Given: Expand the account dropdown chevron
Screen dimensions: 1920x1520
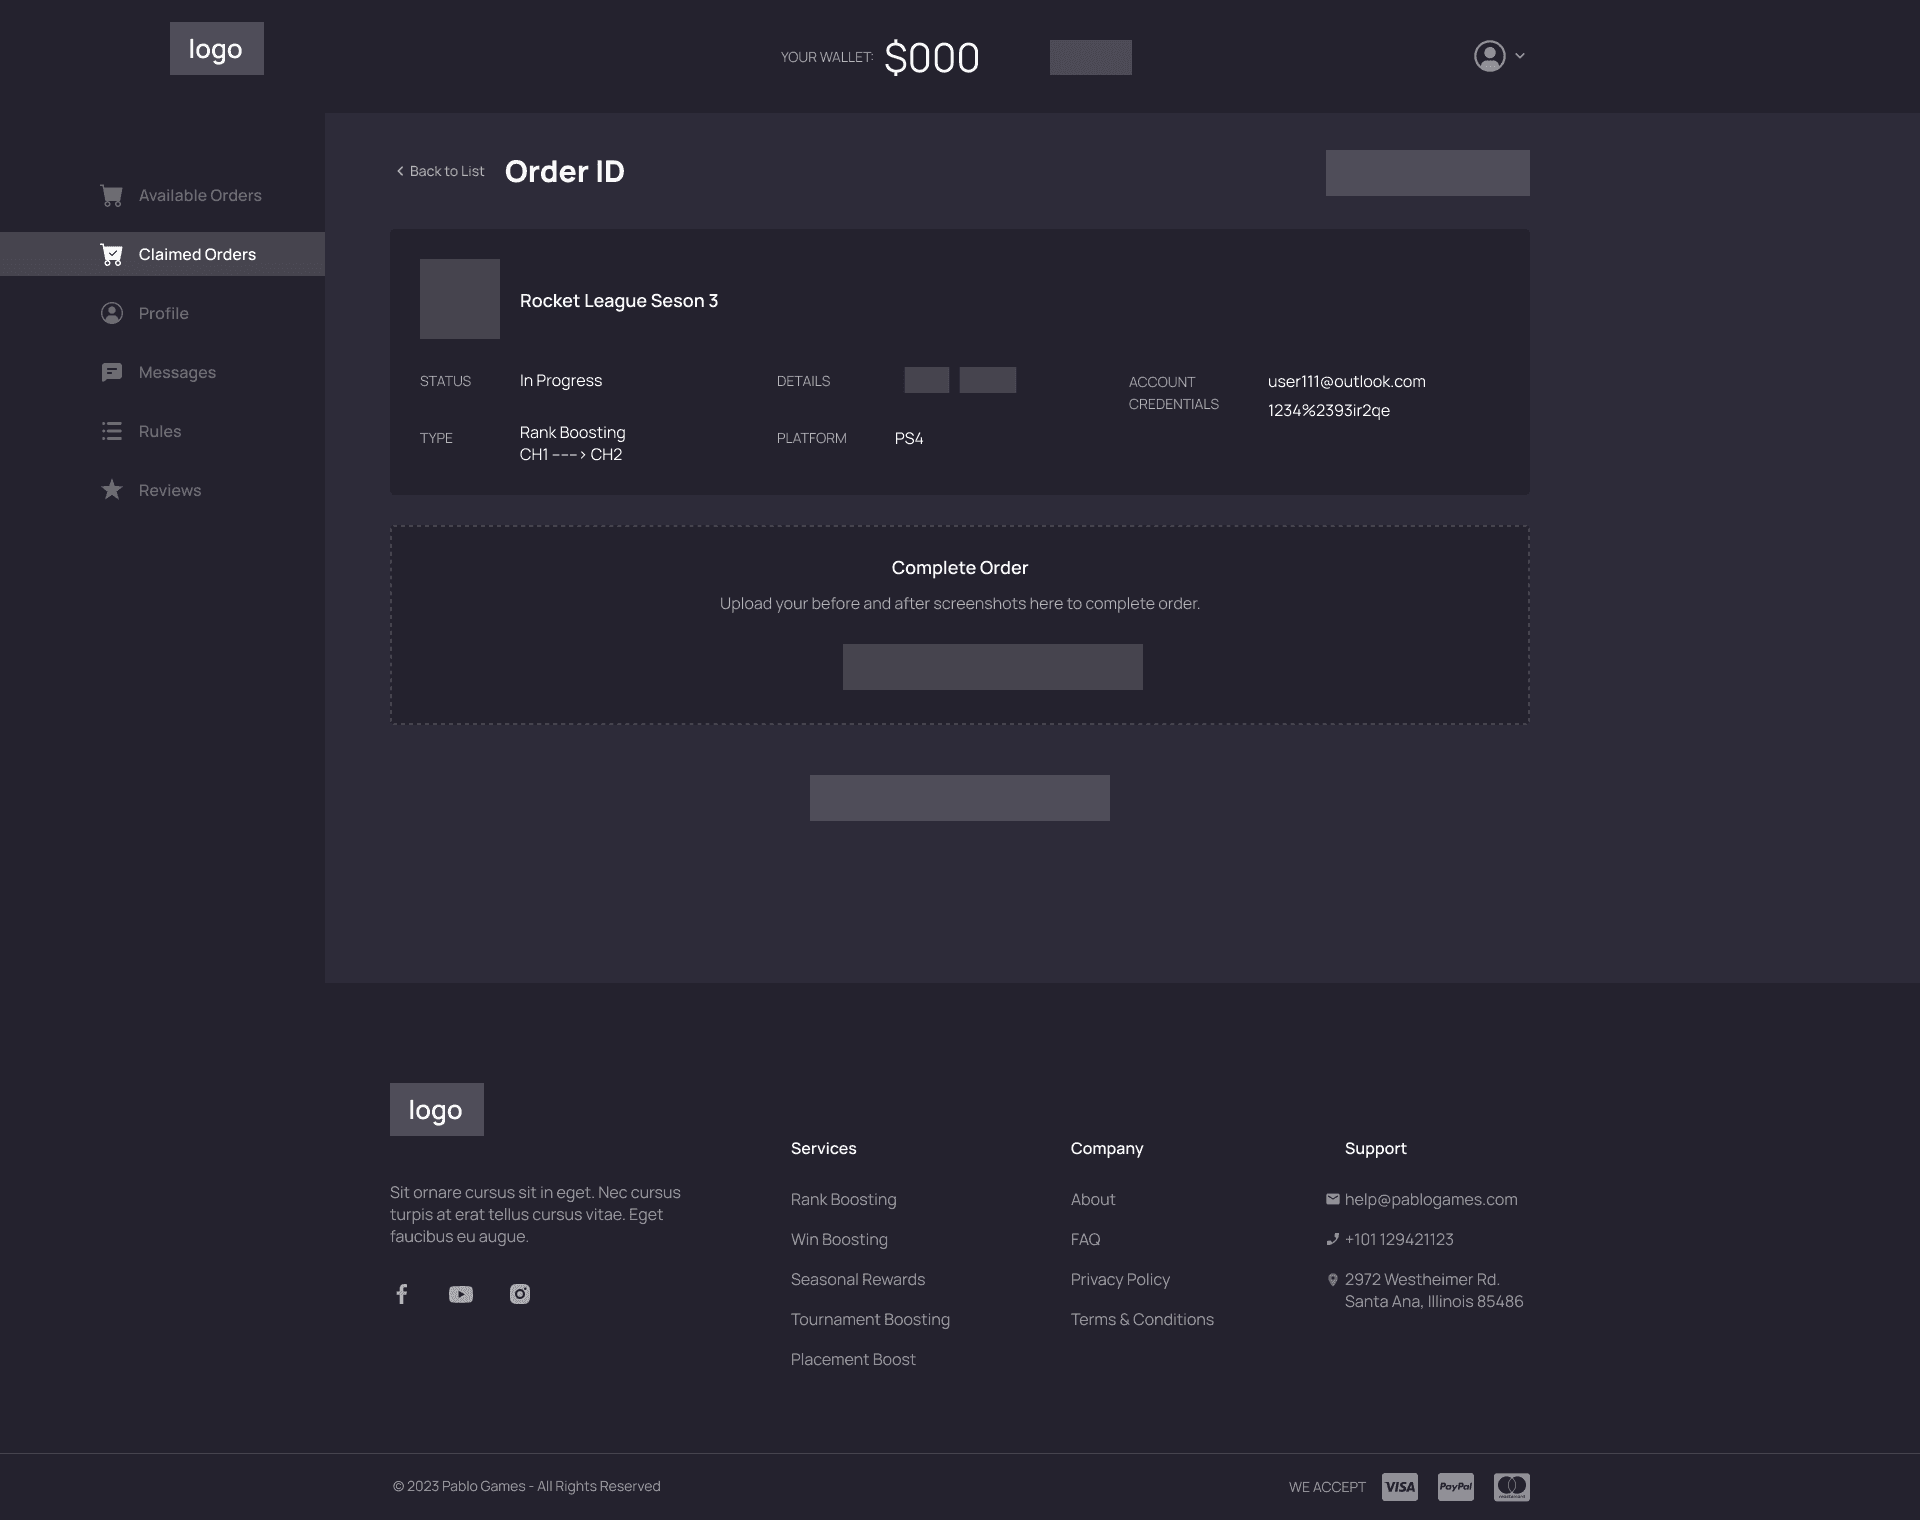Looking at the screenshot, I should pos(1520,56).
